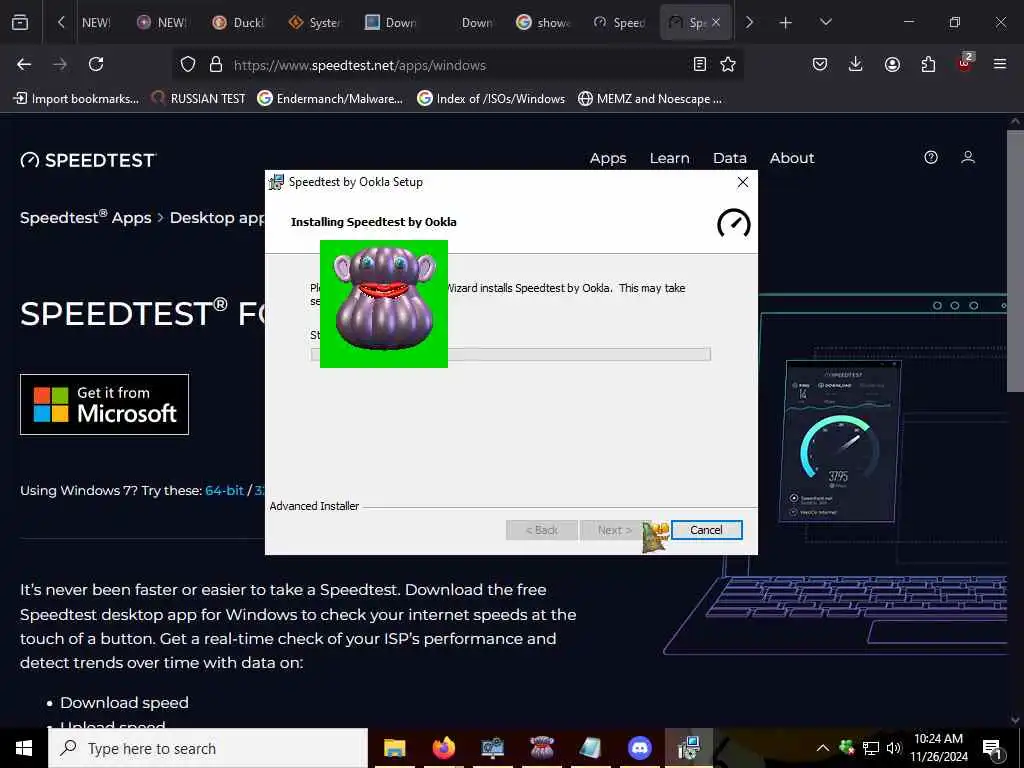The width and height of the screenshot is (1024, 768).
Task: Open Apps menu on Speedtest site
Action: pos(608,158)
